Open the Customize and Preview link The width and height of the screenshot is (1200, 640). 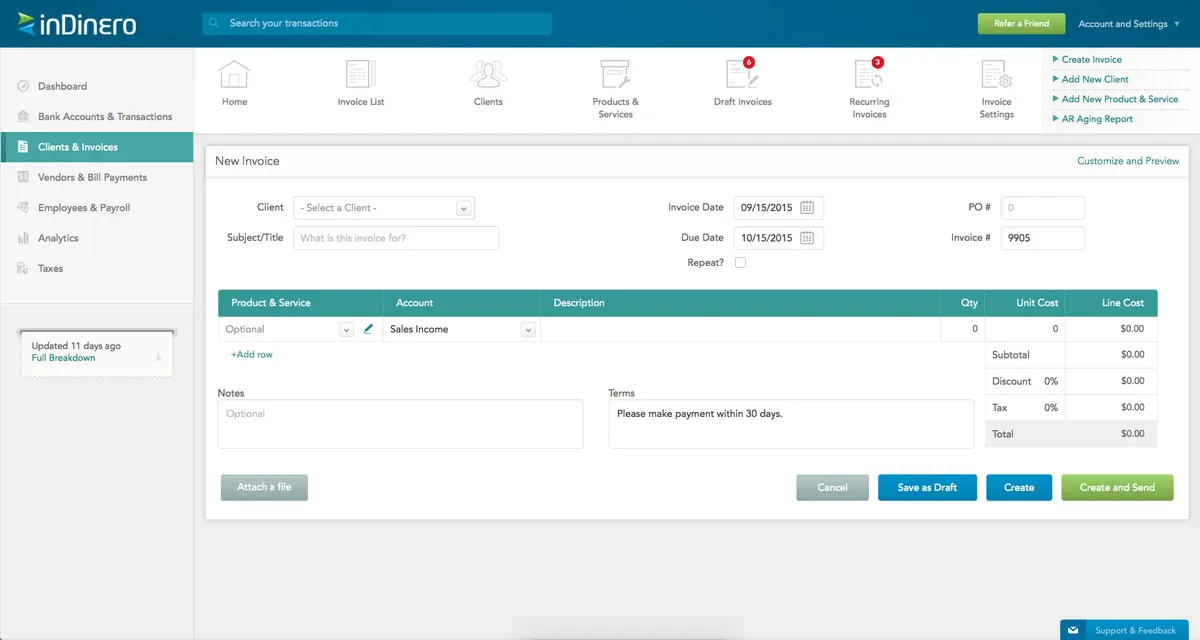pos(1128,161)
